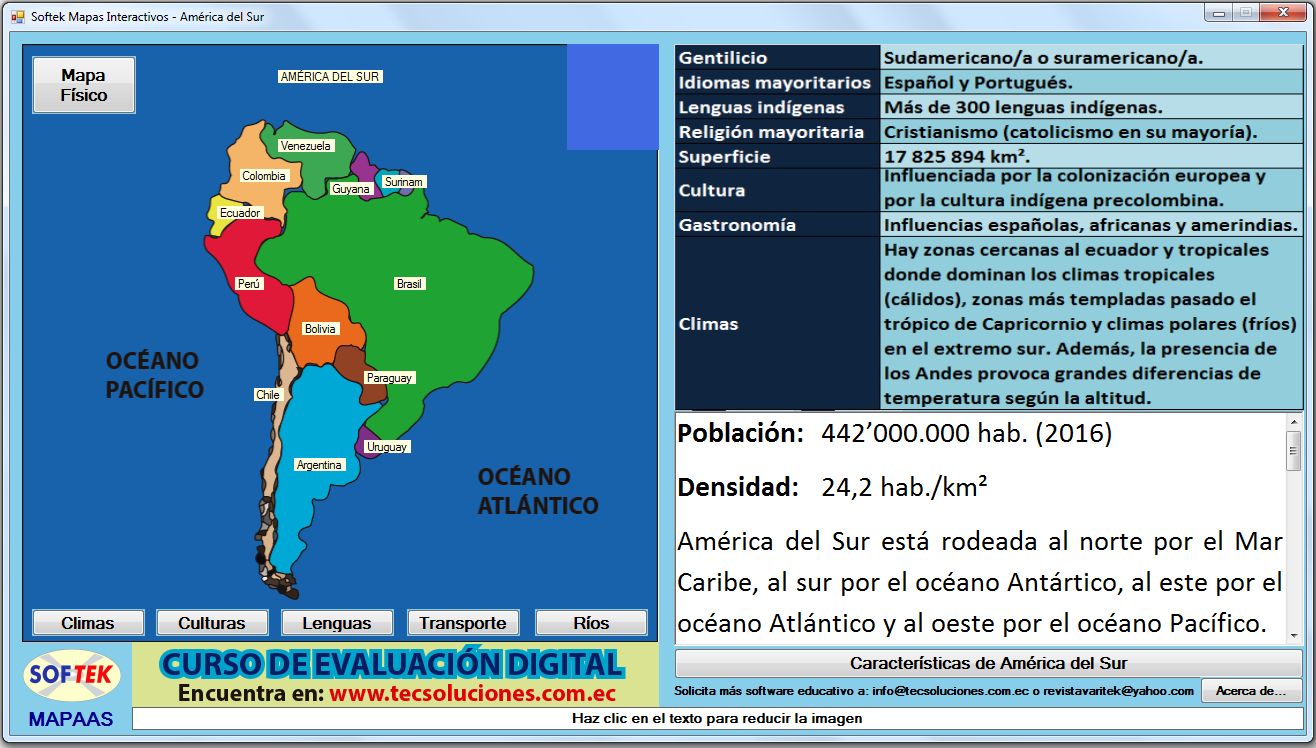
Task: Select Argentina label on the map
Action: (319, 465)
